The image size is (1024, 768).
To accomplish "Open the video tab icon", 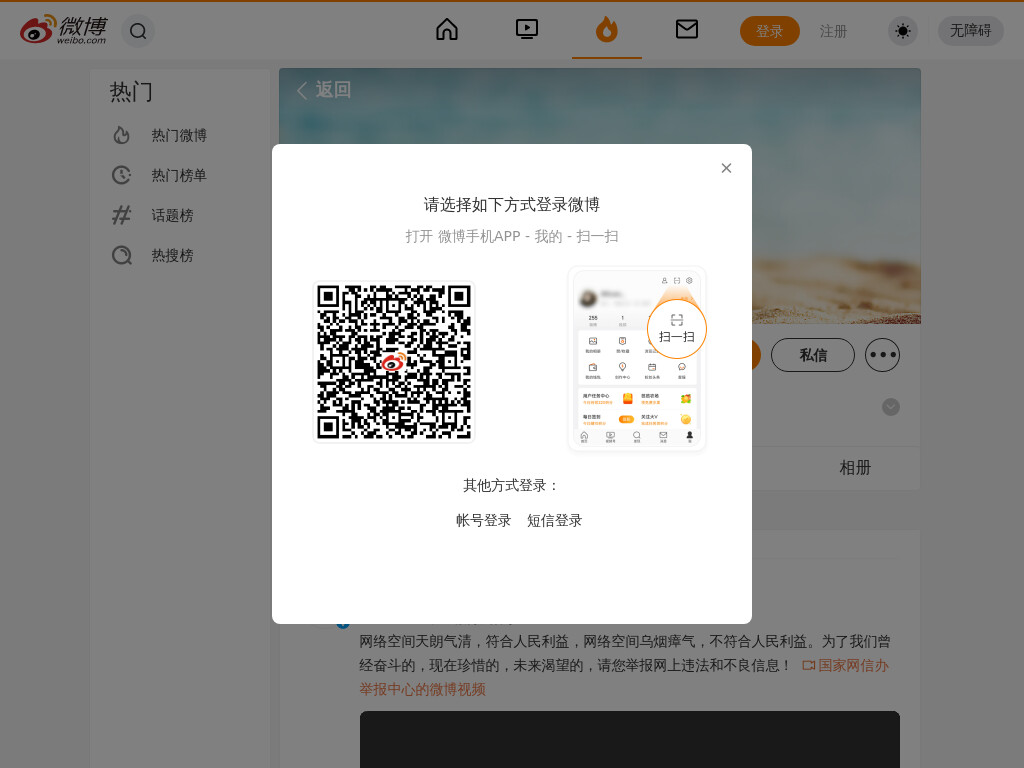I will (x=526, y=29).
